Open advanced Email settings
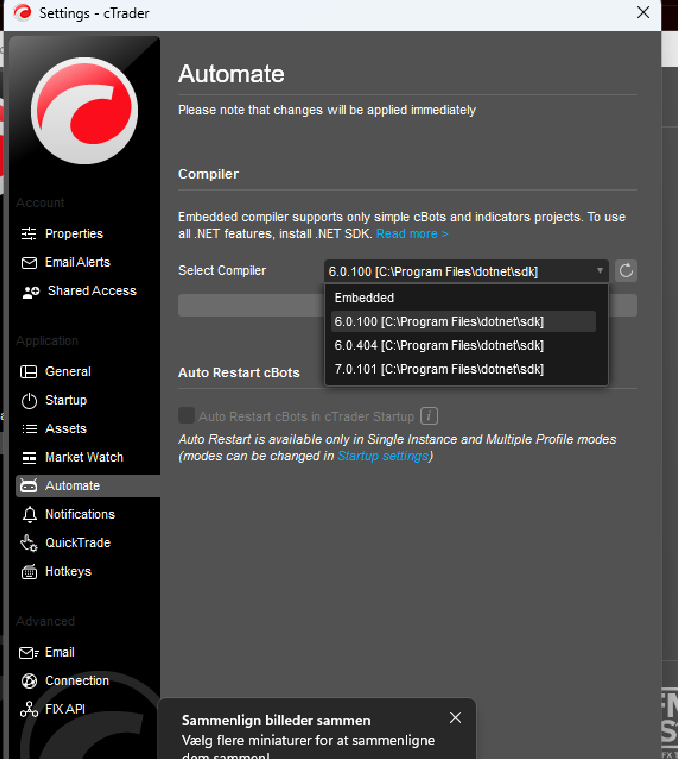The width and height of the screenshot is (678, 759). pyautogui.click(x=60, y=653)
